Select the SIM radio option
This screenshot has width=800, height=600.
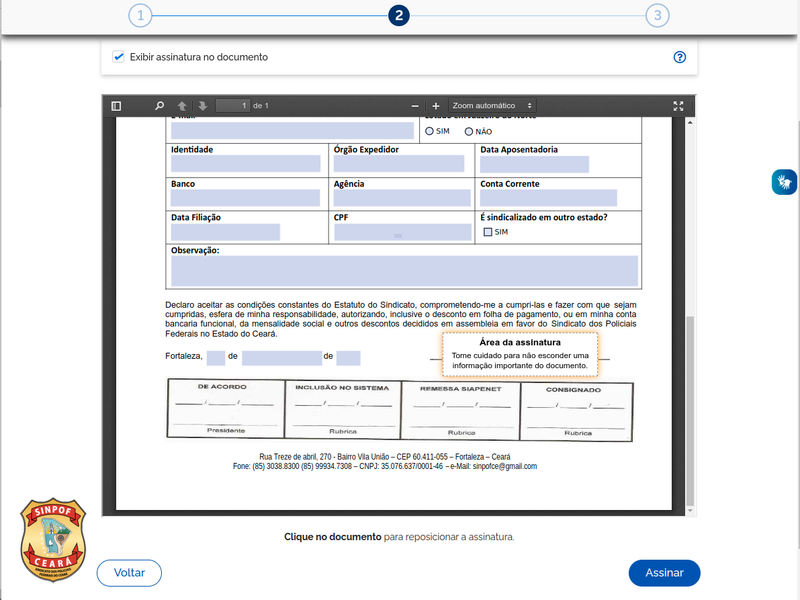point(430,131)
